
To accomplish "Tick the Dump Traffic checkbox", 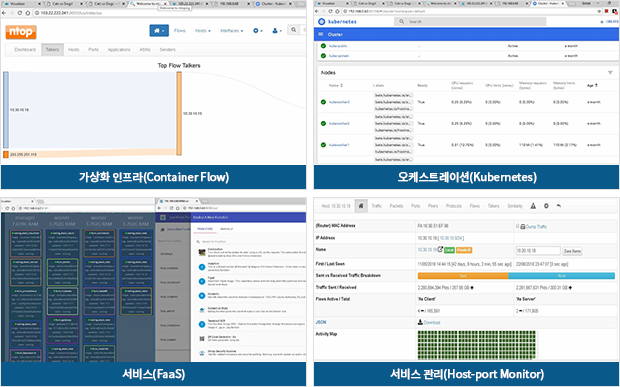I will point(517,226).
